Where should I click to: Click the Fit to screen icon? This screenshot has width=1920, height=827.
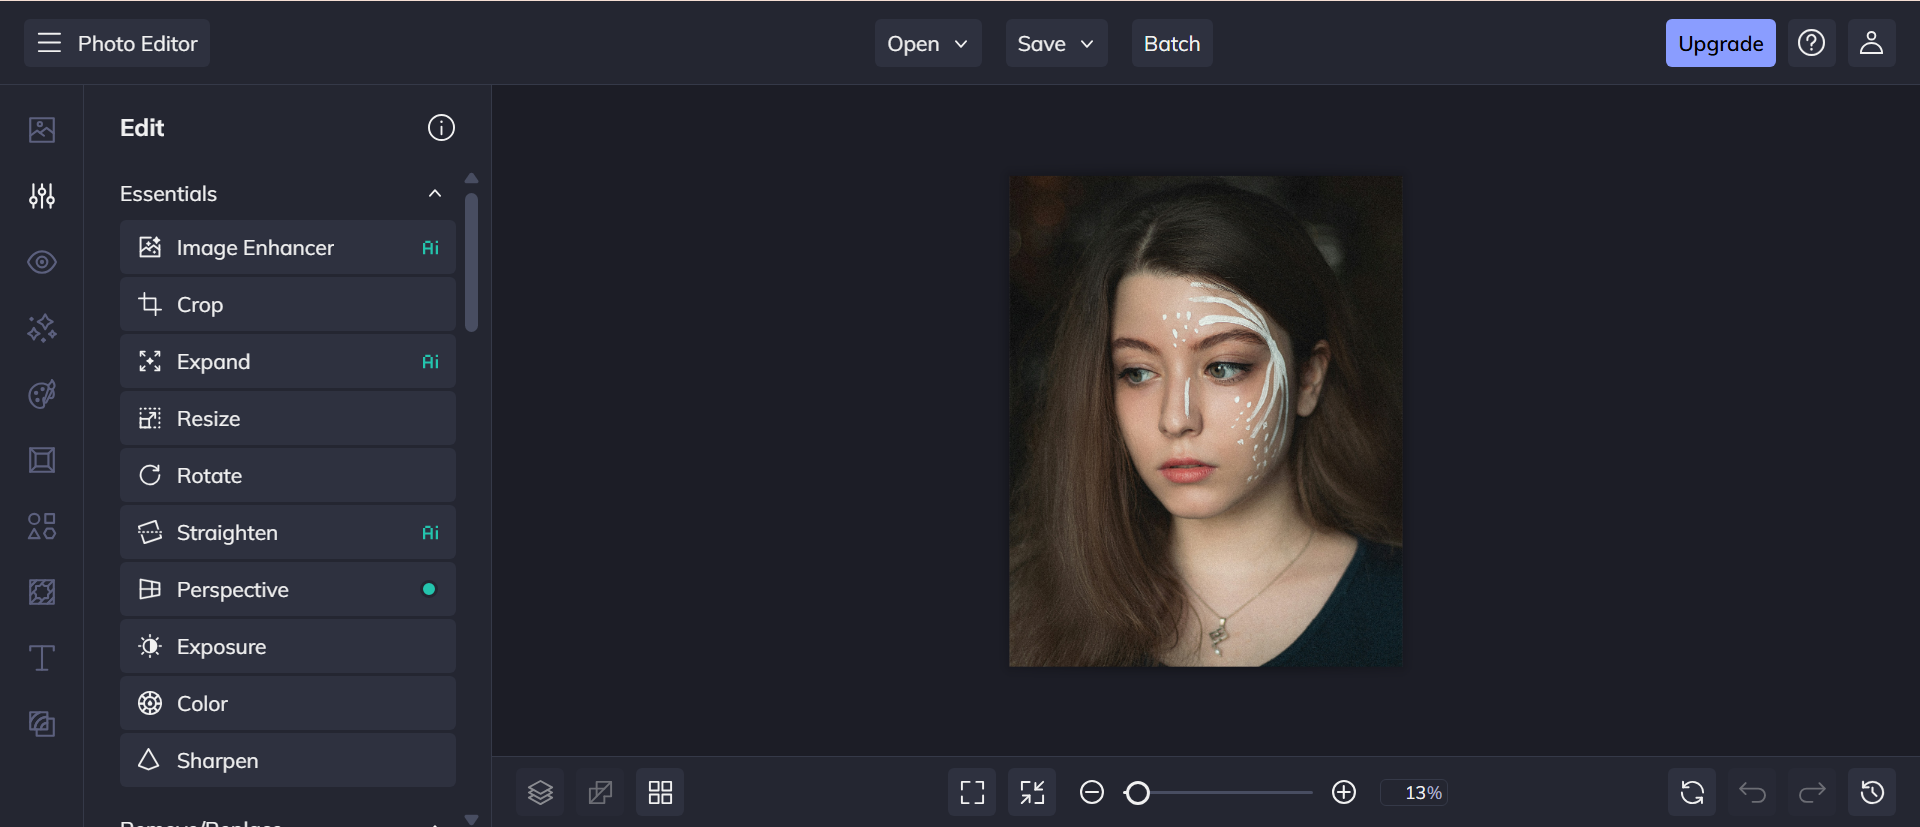972,793
